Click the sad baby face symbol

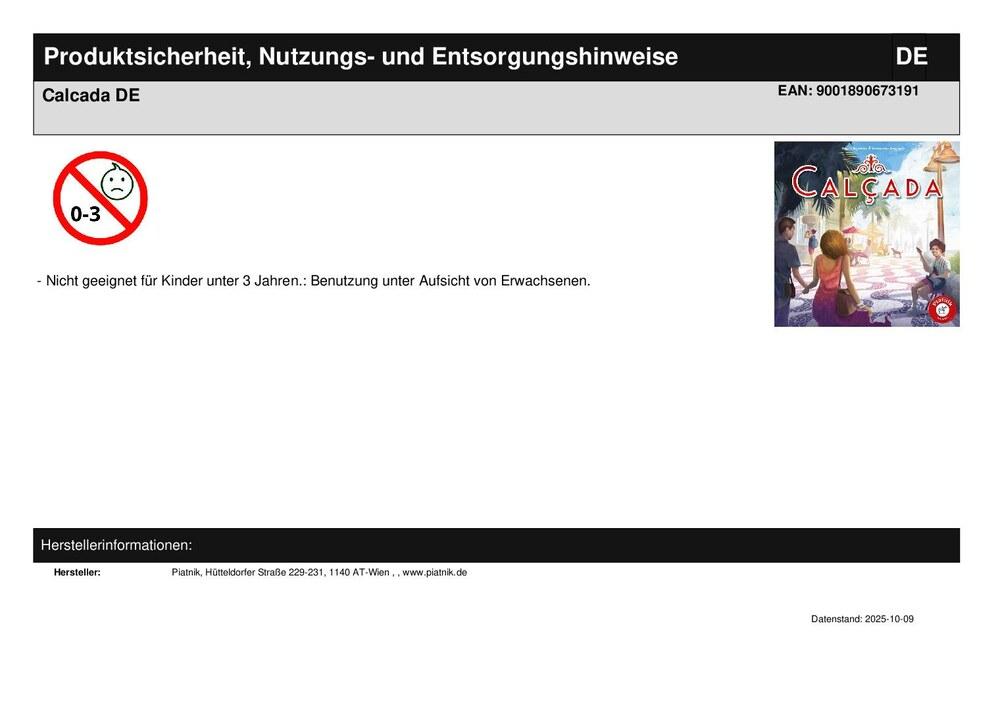[x=117, y=182]
